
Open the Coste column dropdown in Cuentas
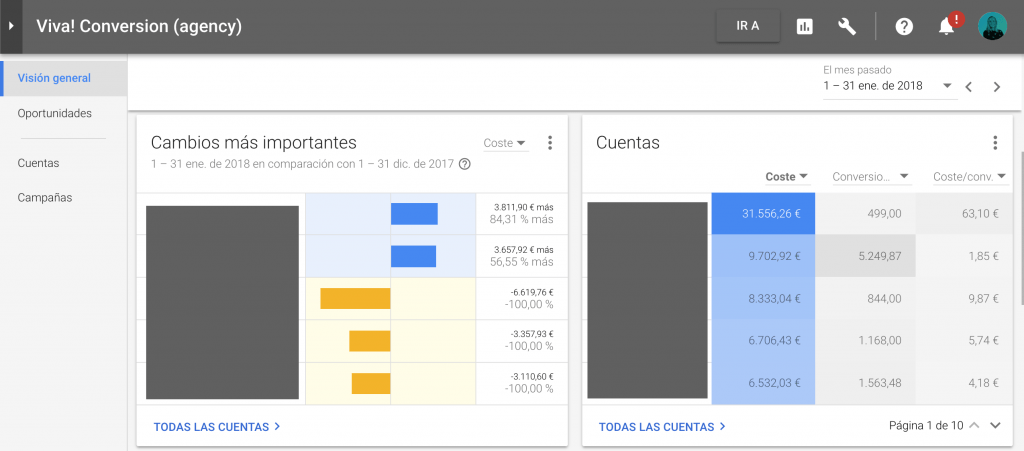[787, 177]
